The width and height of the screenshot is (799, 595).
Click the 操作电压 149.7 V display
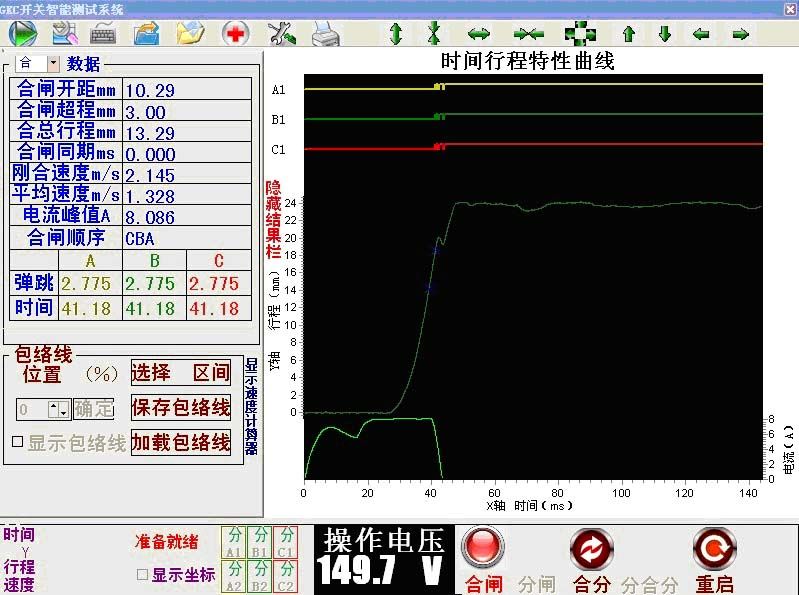[x=383, y=558]
